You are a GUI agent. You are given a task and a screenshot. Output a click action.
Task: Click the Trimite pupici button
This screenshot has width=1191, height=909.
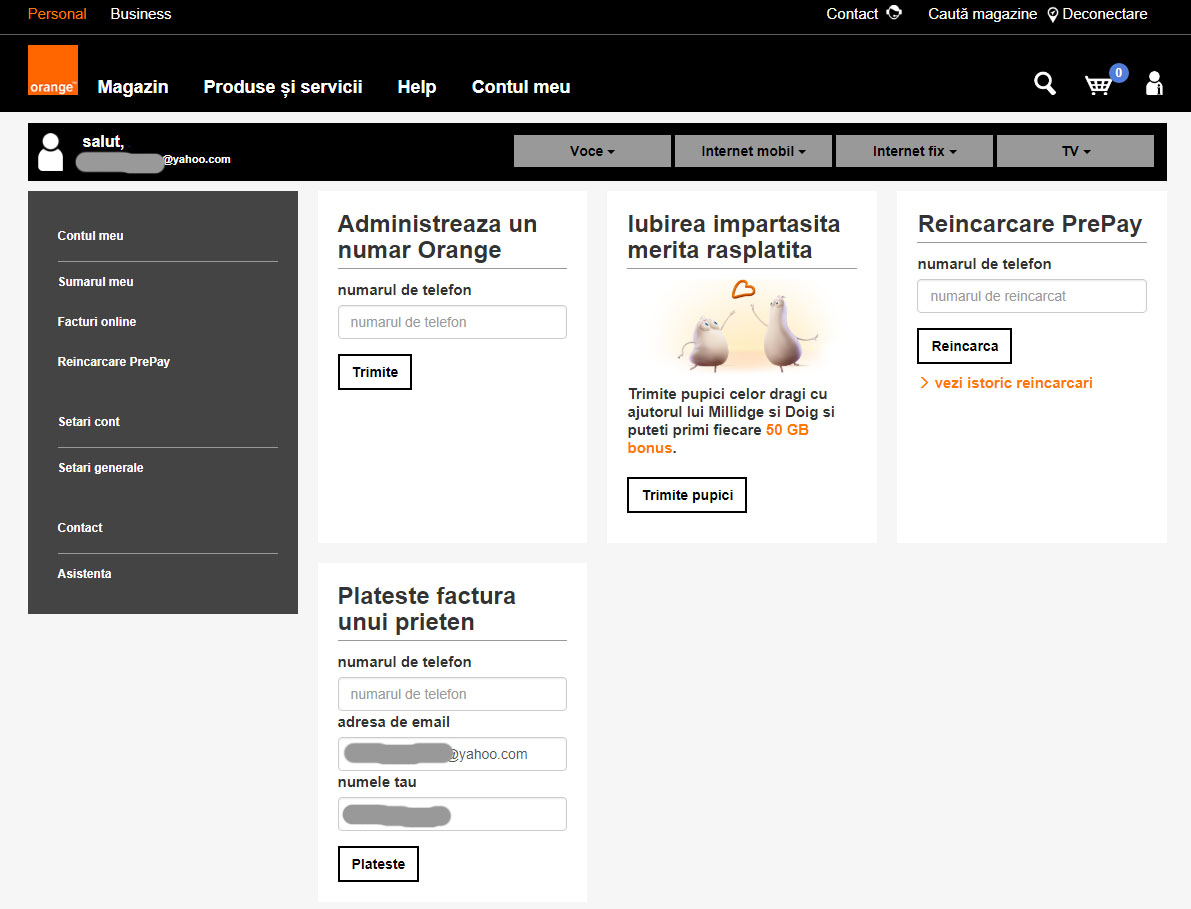(687, 495)
